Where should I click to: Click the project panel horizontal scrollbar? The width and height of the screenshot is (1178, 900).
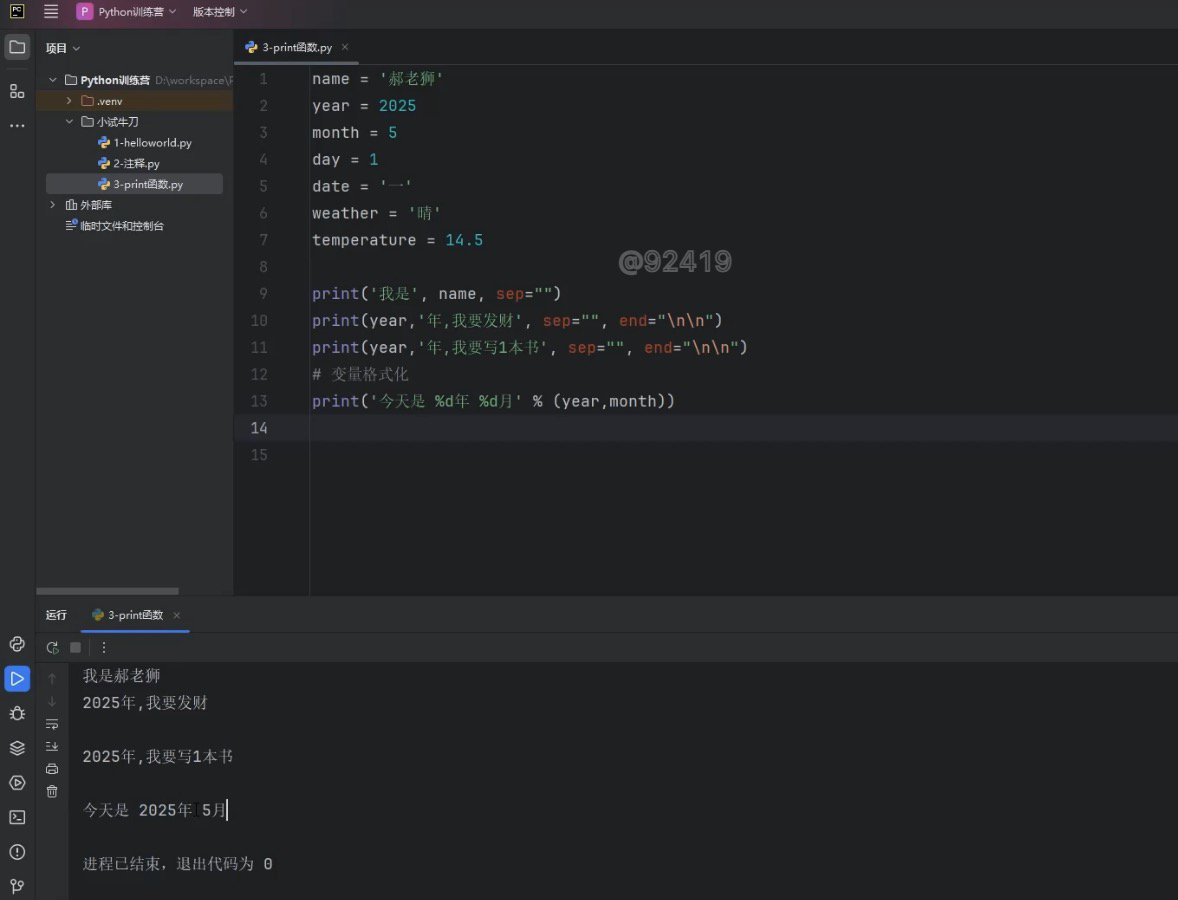pos(107,591)
